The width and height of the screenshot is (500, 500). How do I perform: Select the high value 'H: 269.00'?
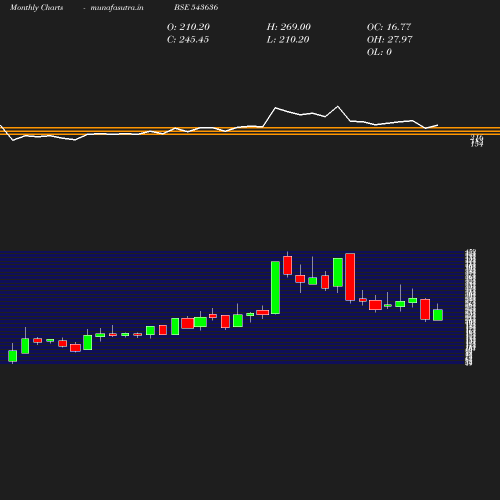coord(289,27)
